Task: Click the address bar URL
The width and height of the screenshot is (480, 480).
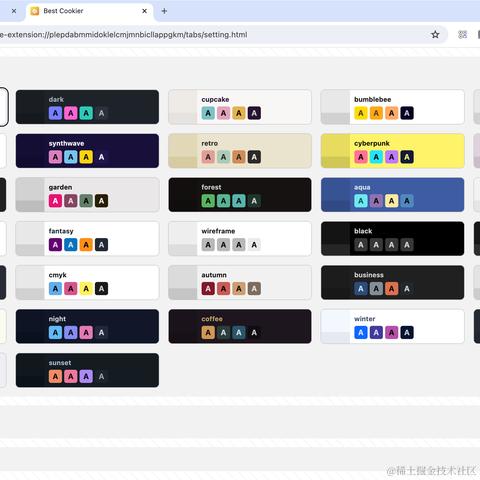Action: coord(124,35)
